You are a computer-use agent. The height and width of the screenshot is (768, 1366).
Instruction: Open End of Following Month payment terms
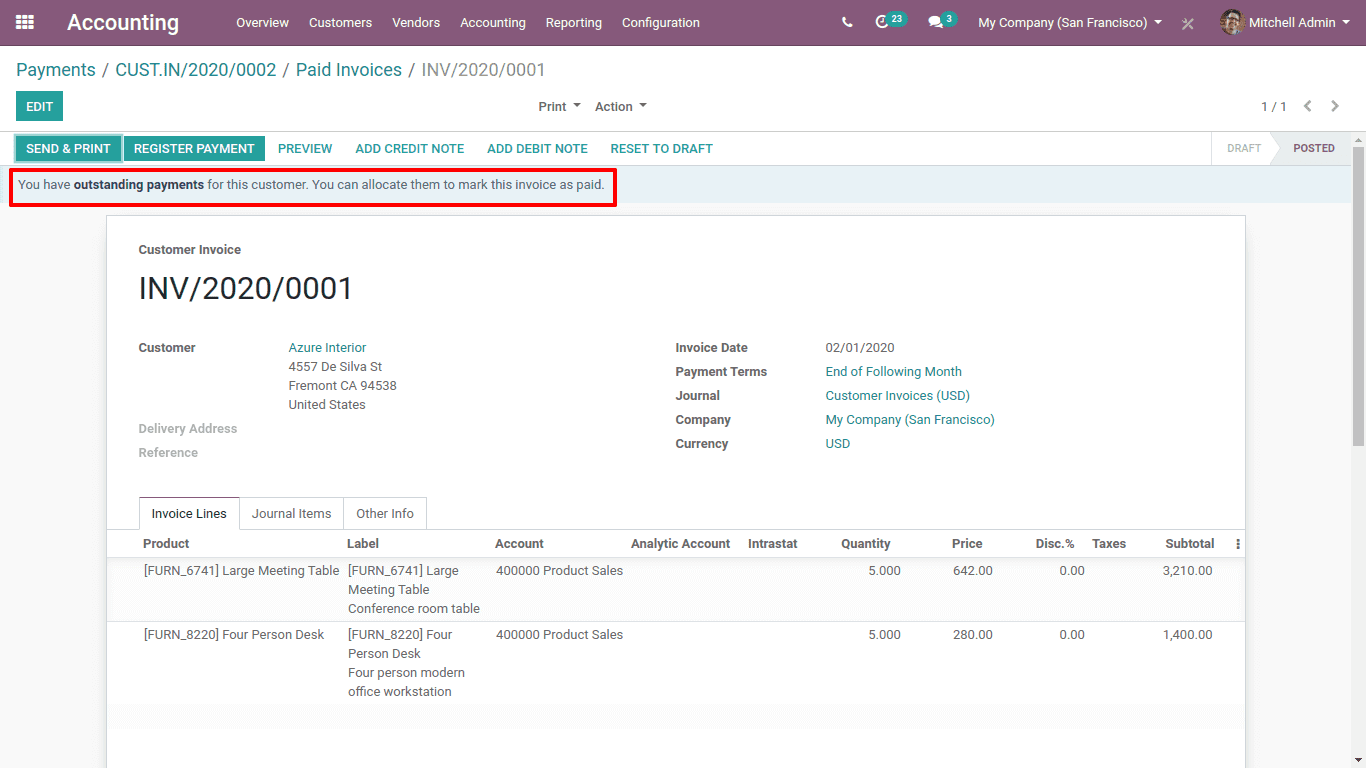click(894, 372)
